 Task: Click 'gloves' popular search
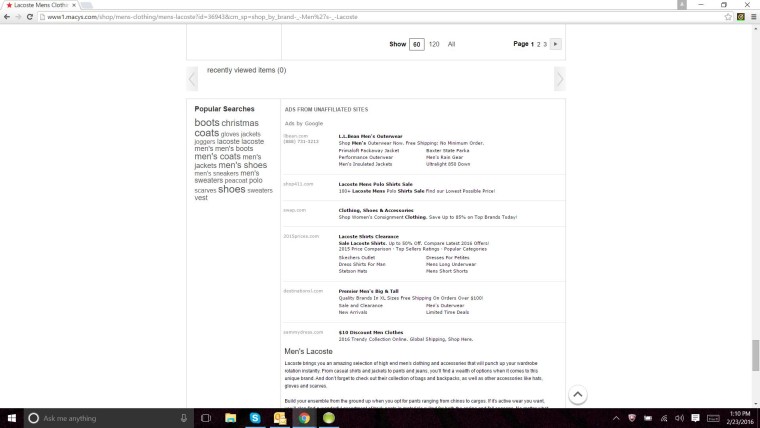(x=230, y=134)
